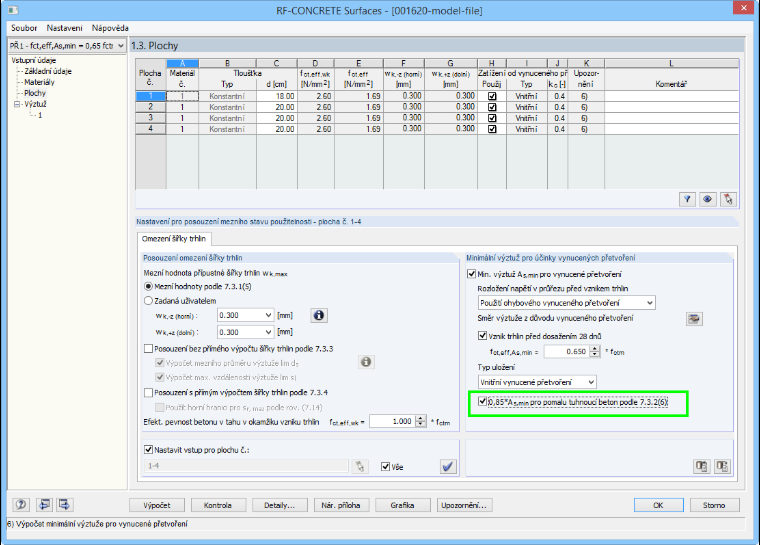Toggle the Vše checkbox
Screen dimensions: 760x545
pos(385,466)
